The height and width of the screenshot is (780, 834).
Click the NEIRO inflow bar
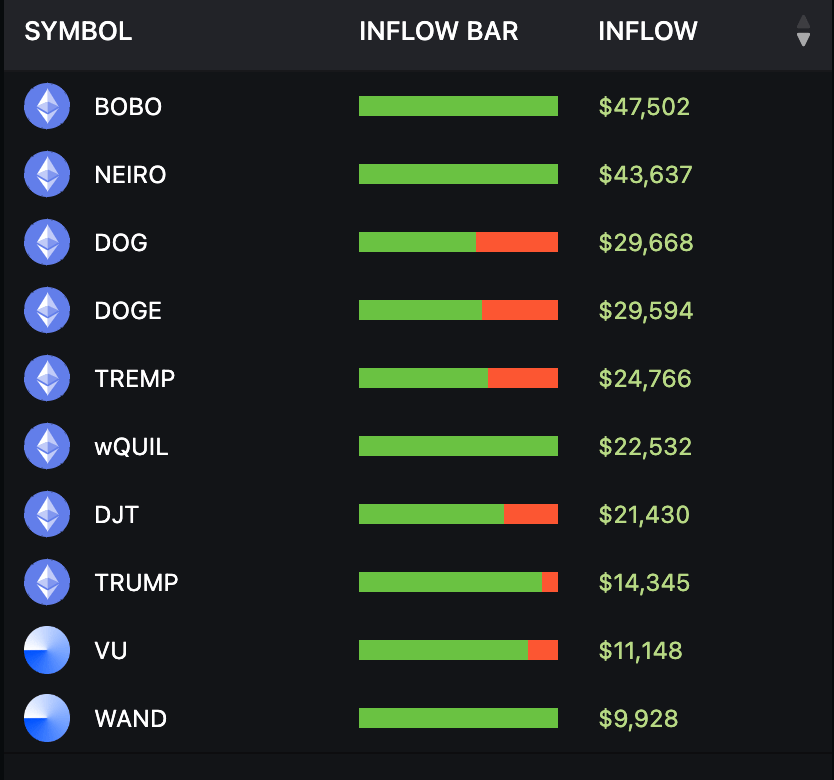click(458, 174)
